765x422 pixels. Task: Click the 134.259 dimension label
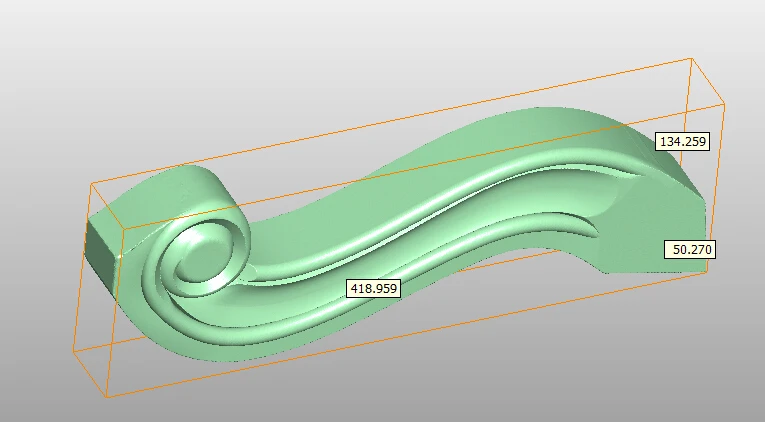click(683, 141)
